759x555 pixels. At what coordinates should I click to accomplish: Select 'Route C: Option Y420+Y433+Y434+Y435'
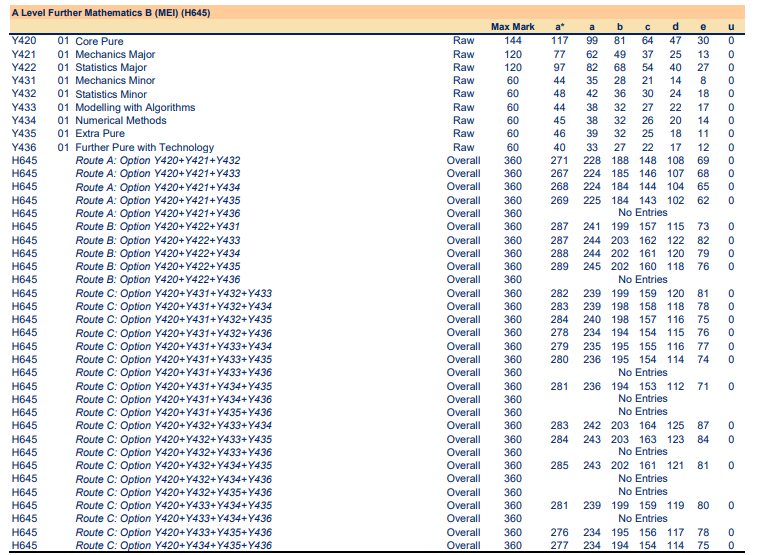[174, 505]
